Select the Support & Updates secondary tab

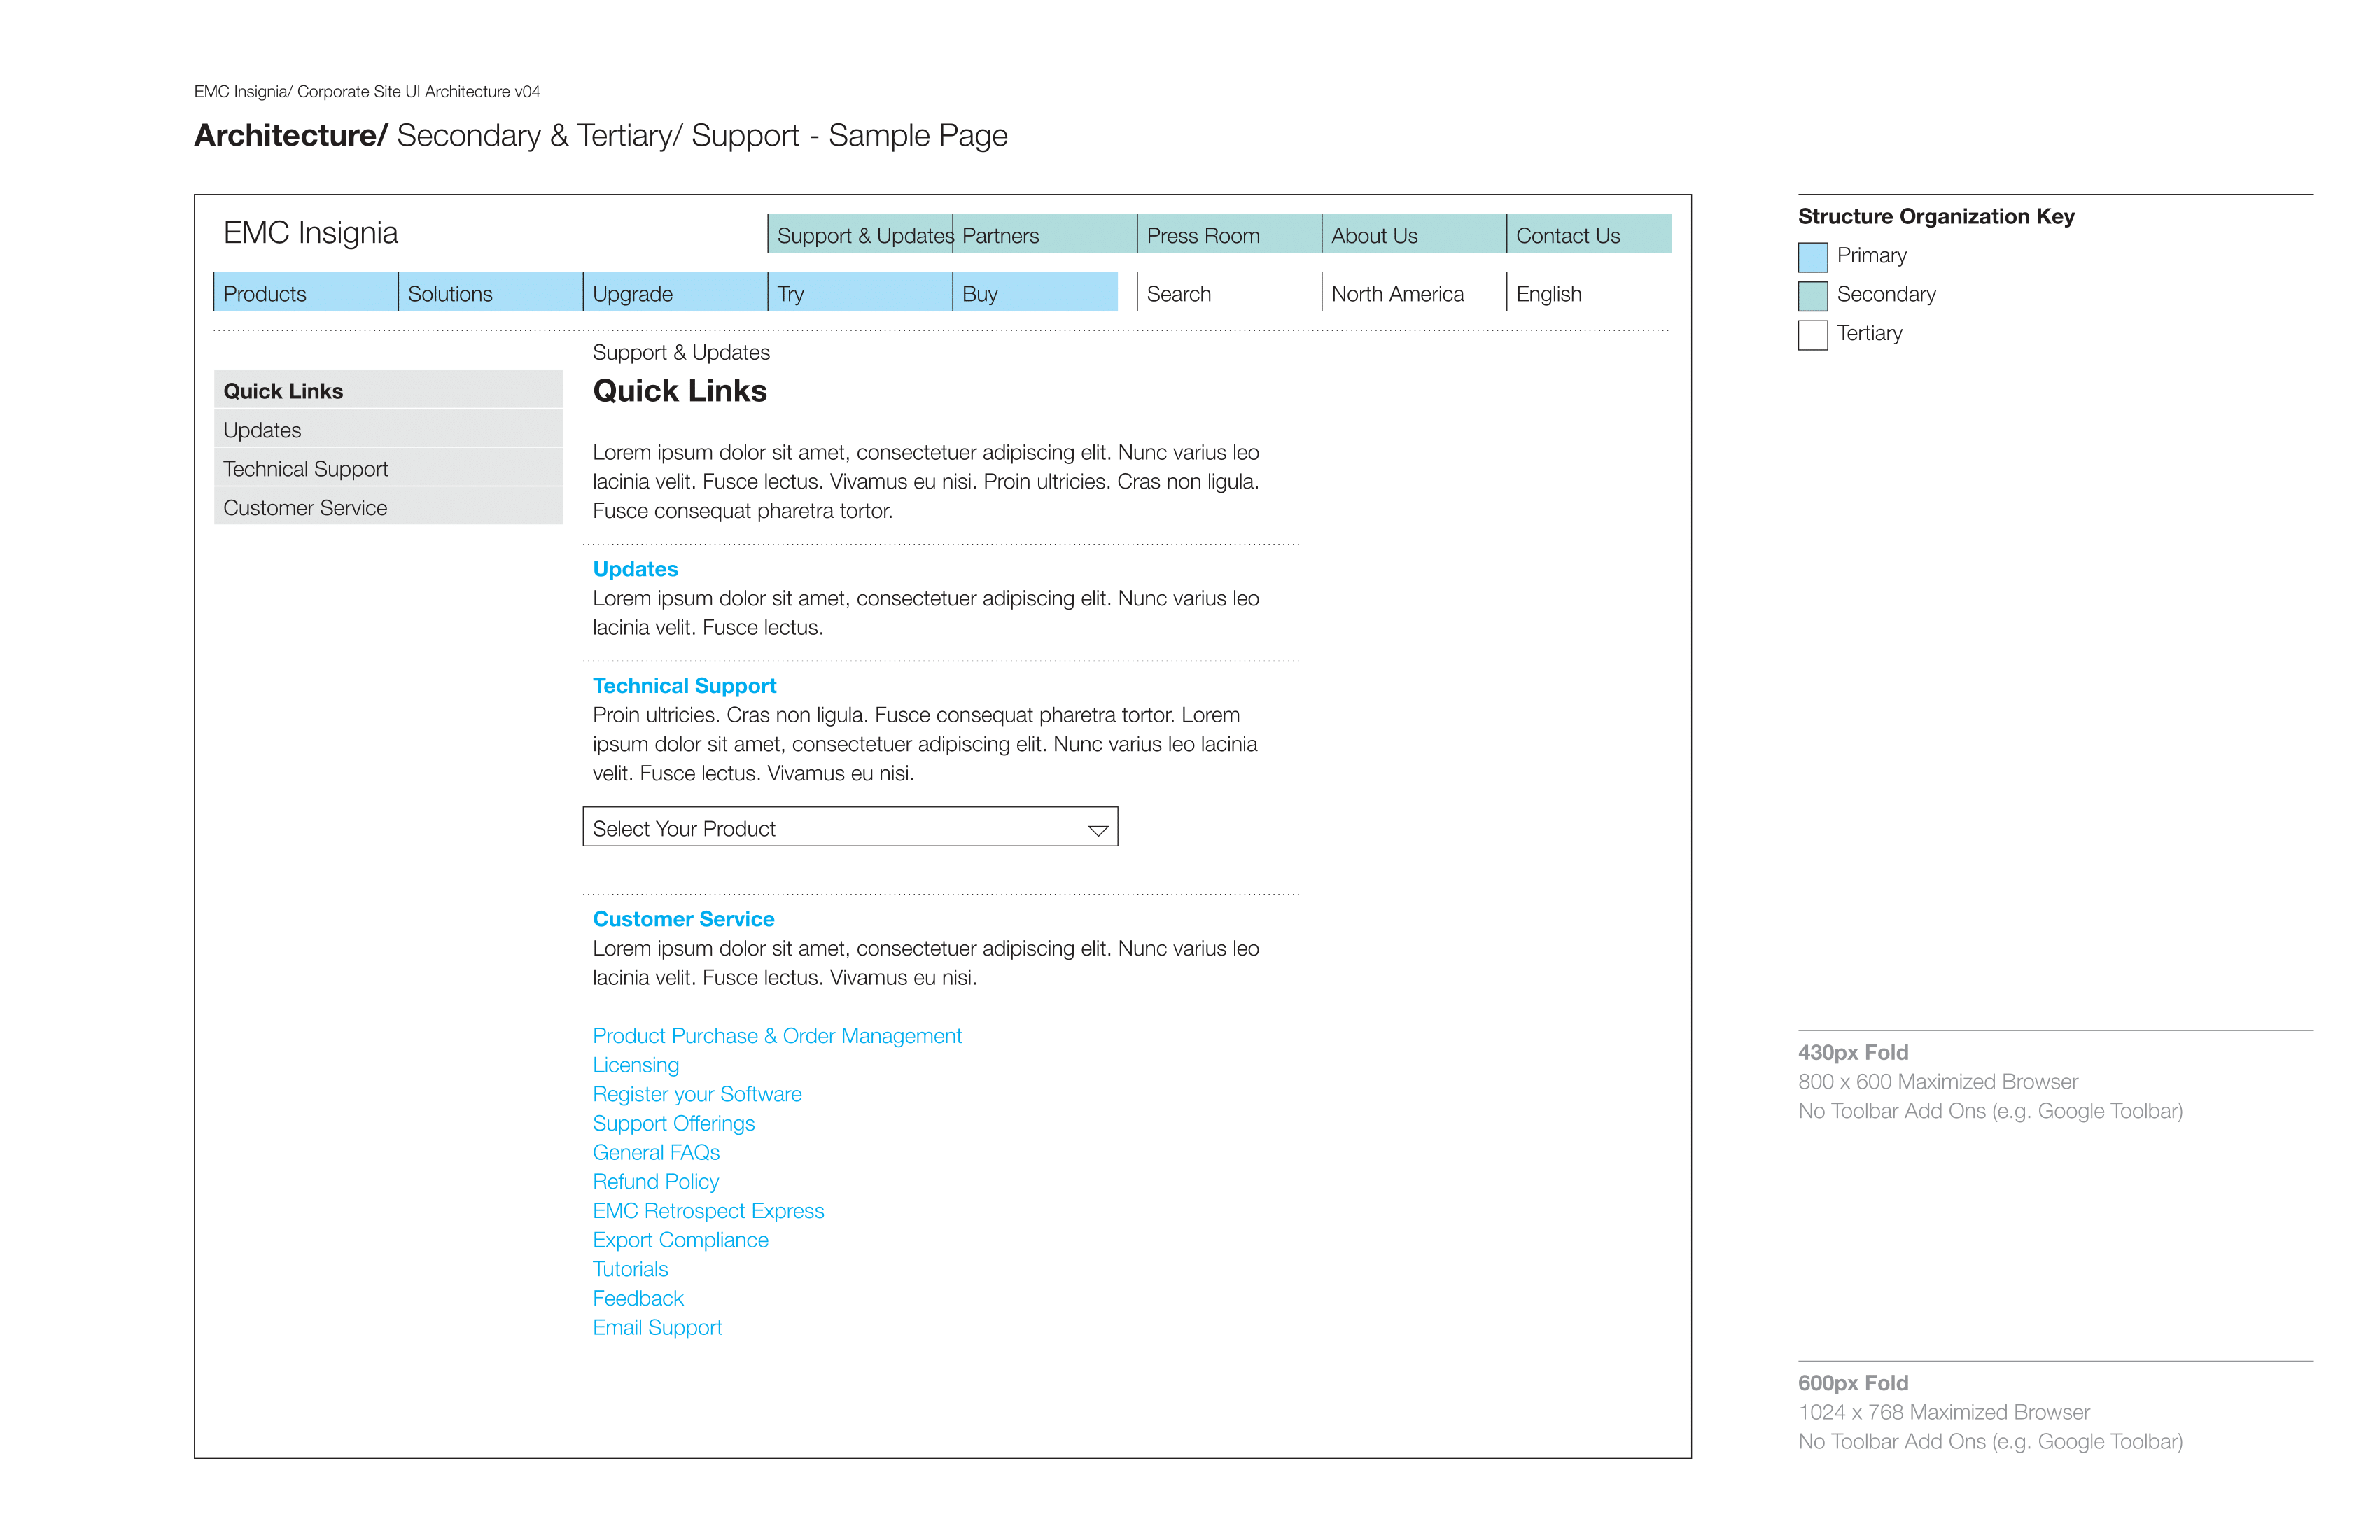860,234
